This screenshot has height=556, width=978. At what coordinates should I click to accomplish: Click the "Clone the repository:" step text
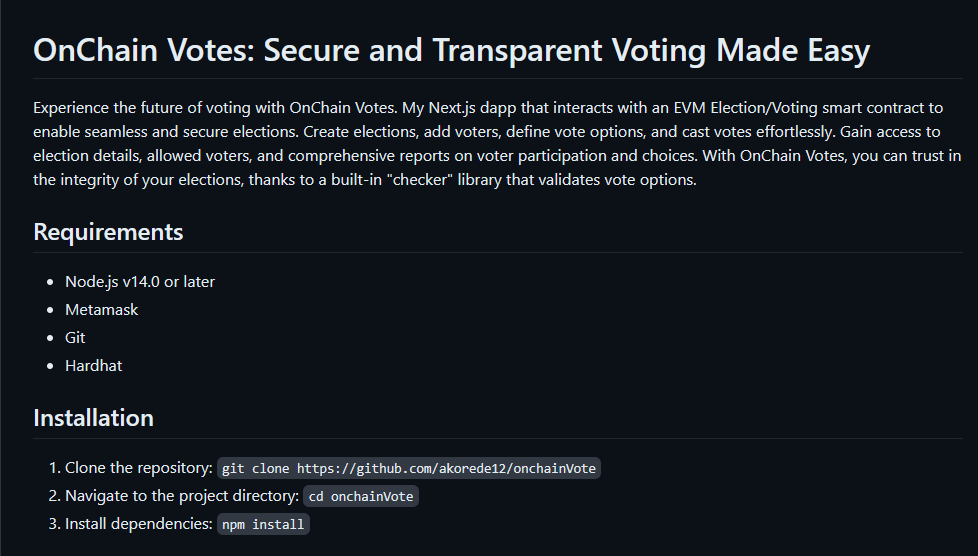pos(139,468)
